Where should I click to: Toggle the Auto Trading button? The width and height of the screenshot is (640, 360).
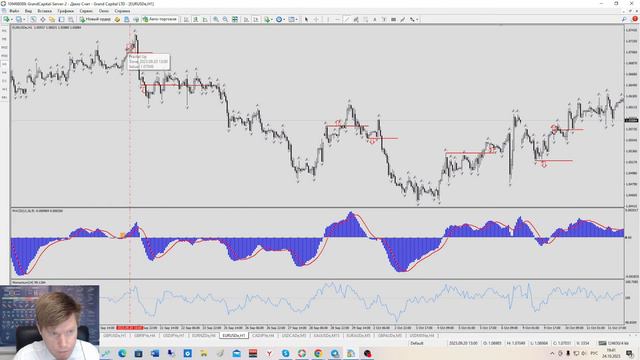160,19
